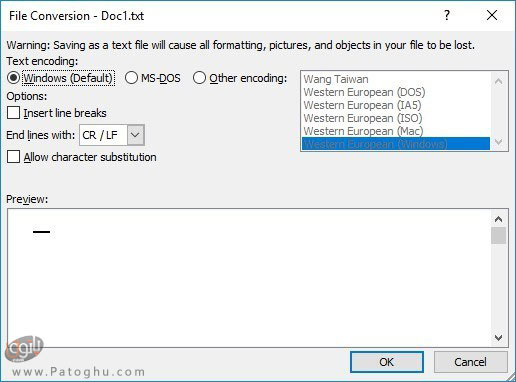Check Allow character substitution box
This screenshot has width=516, height=382.
click(x=13, y=157)
